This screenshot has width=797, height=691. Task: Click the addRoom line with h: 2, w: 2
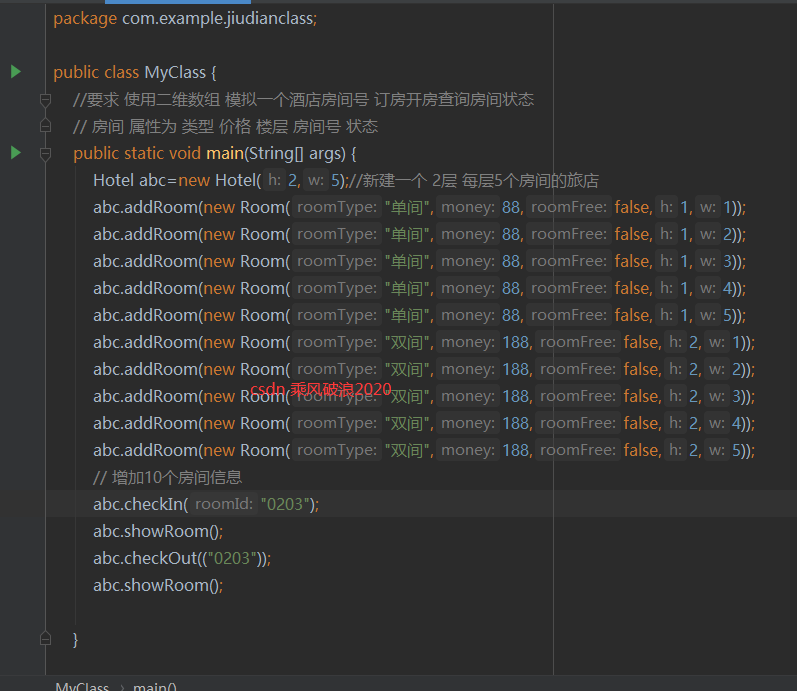tap(424, 369)
